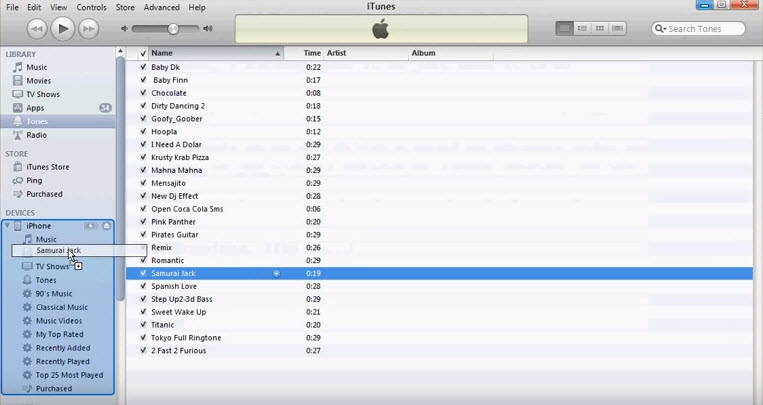763x405 pixels.
Task: Open the Controls menu
Action: tap(91, 7)
